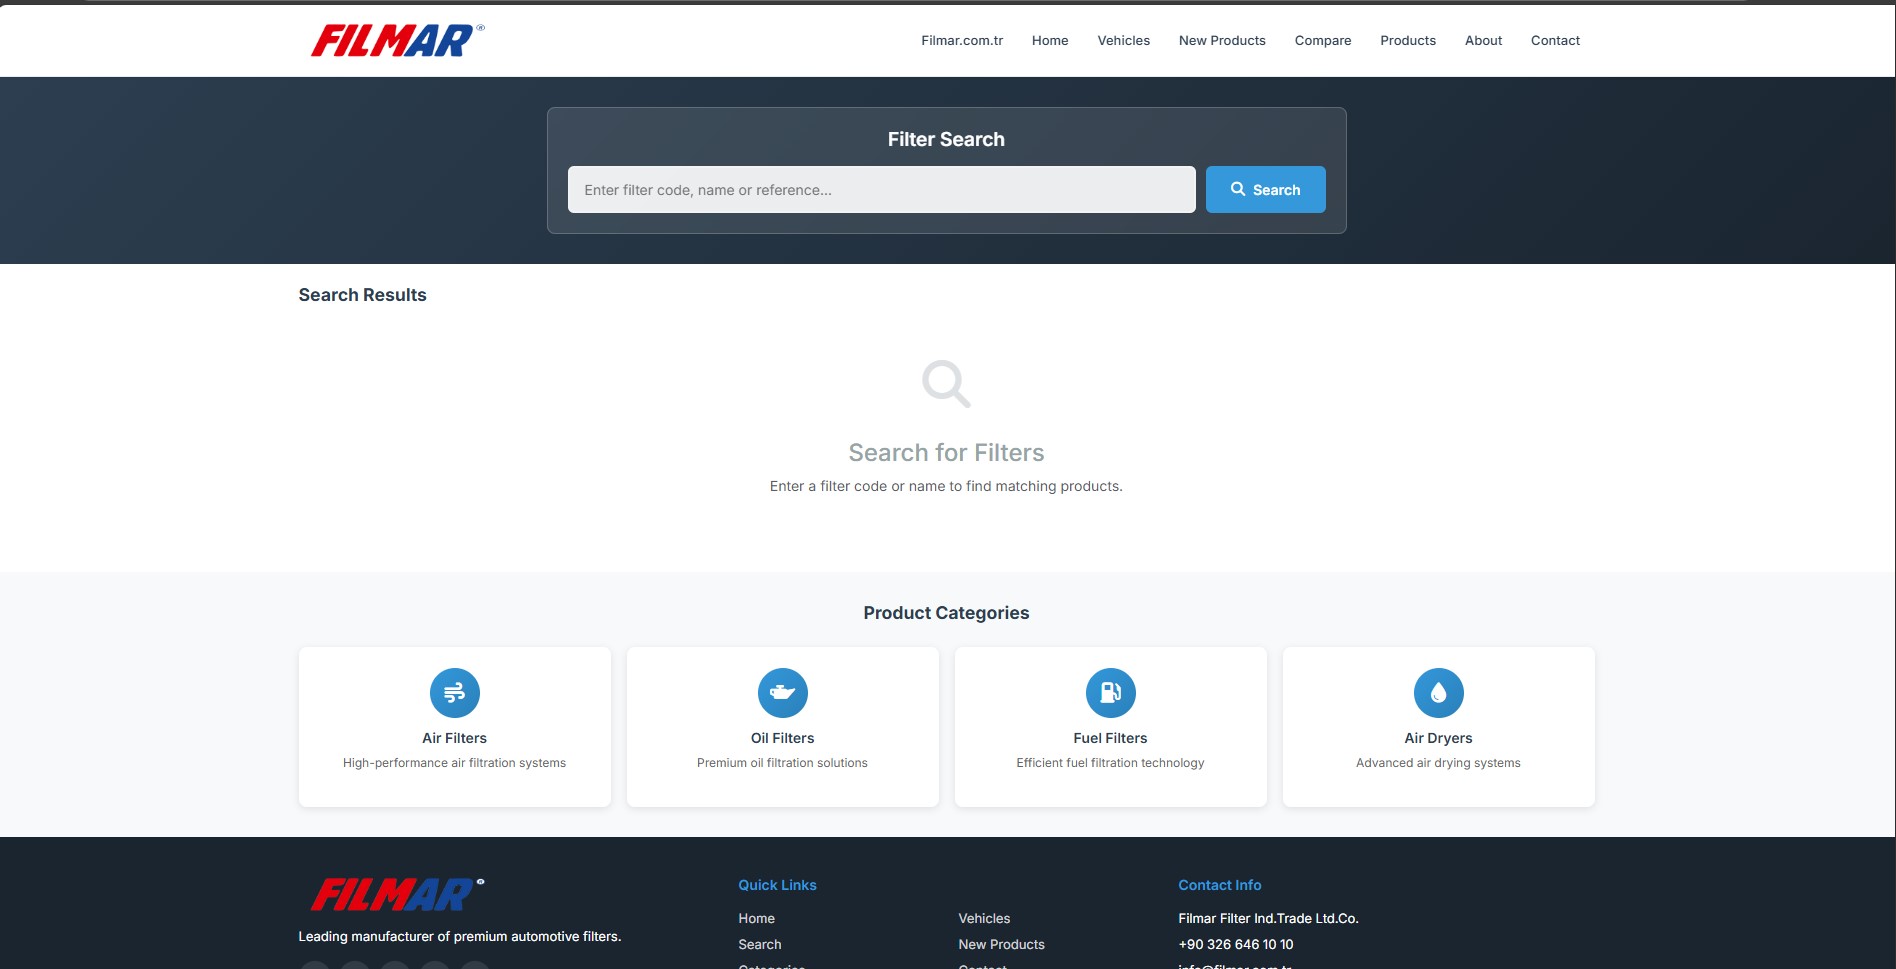Click the Home link in footer
Image resolution: width=1896 pixels, height=969 pixels.
[756, 918]
